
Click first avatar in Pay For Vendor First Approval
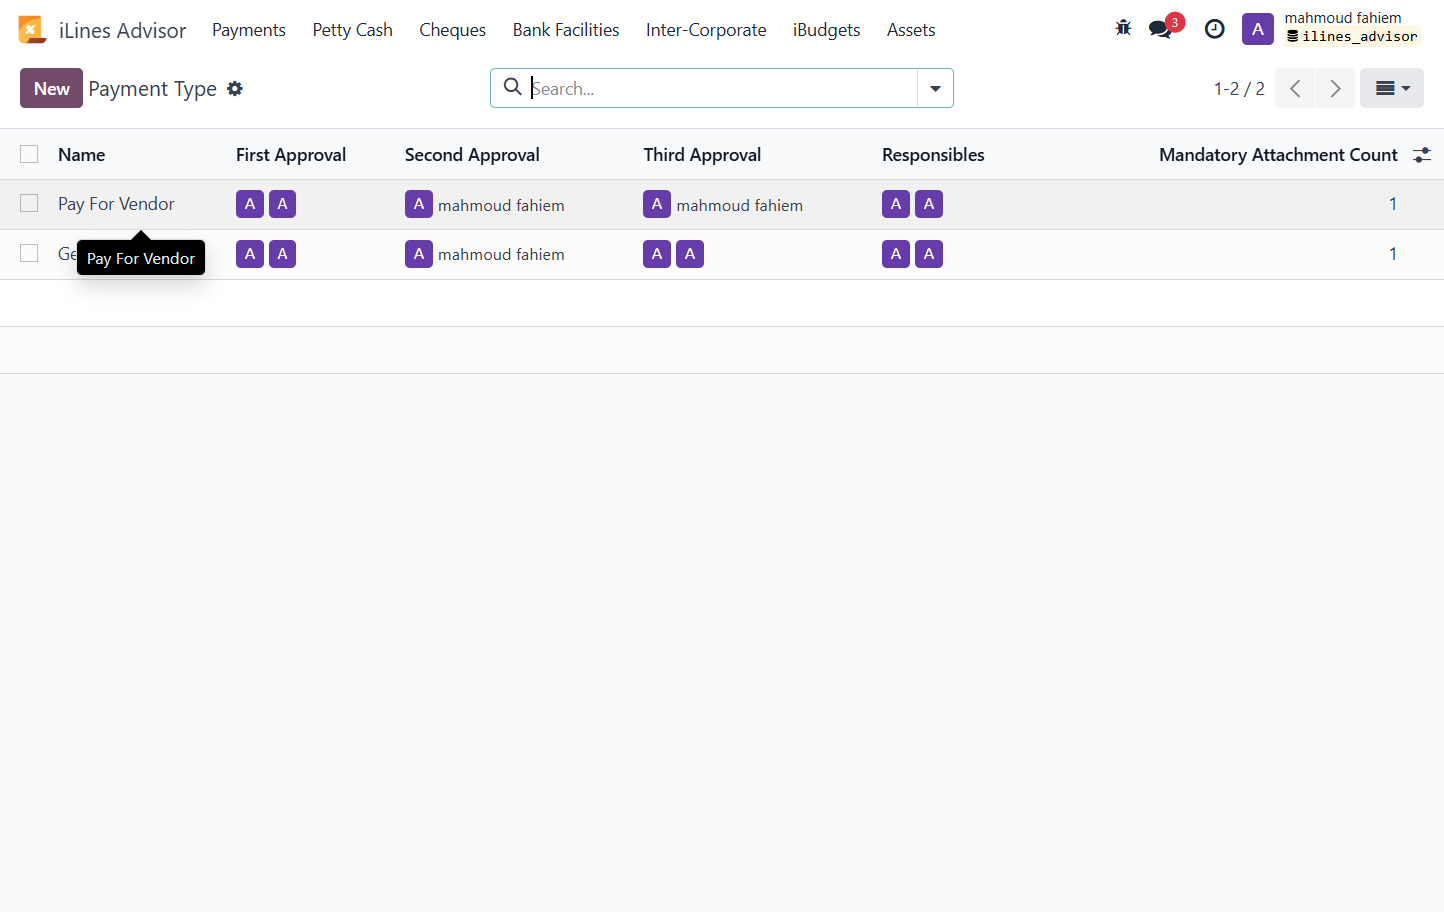250,204
